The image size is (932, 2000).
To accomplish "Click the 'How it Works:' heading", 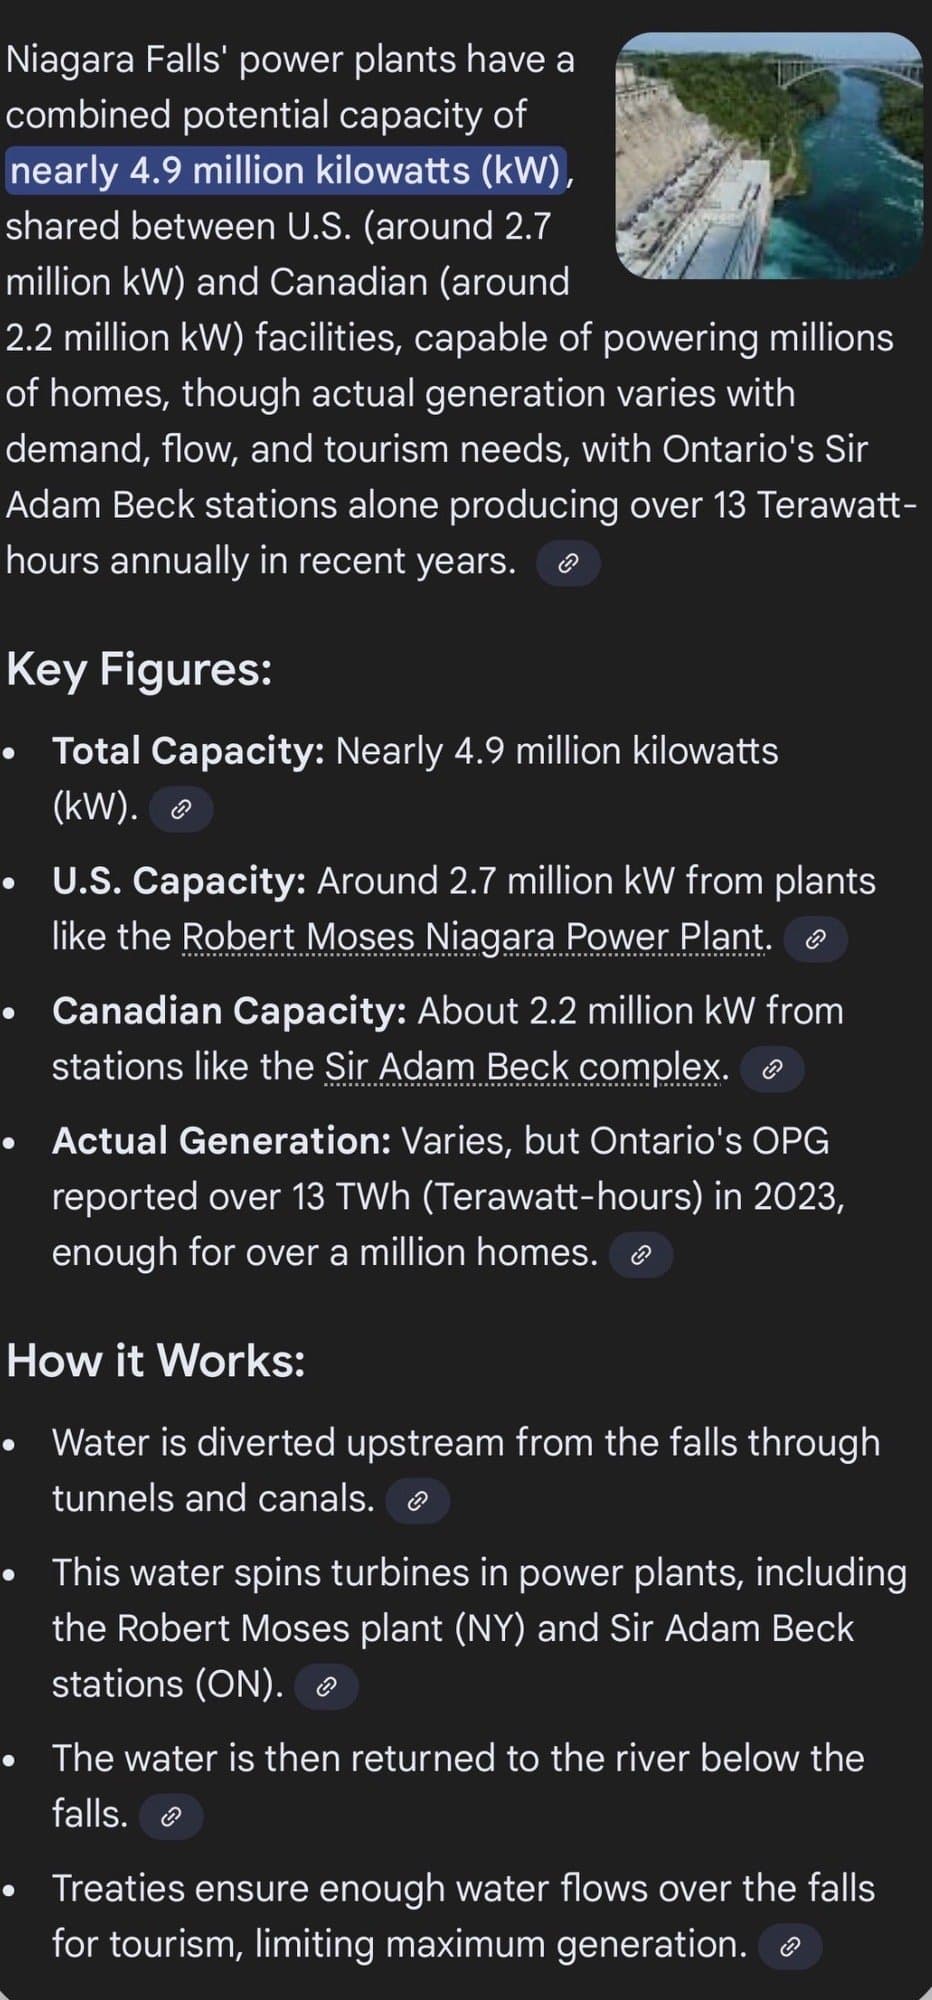I will tap(156, 1361).
